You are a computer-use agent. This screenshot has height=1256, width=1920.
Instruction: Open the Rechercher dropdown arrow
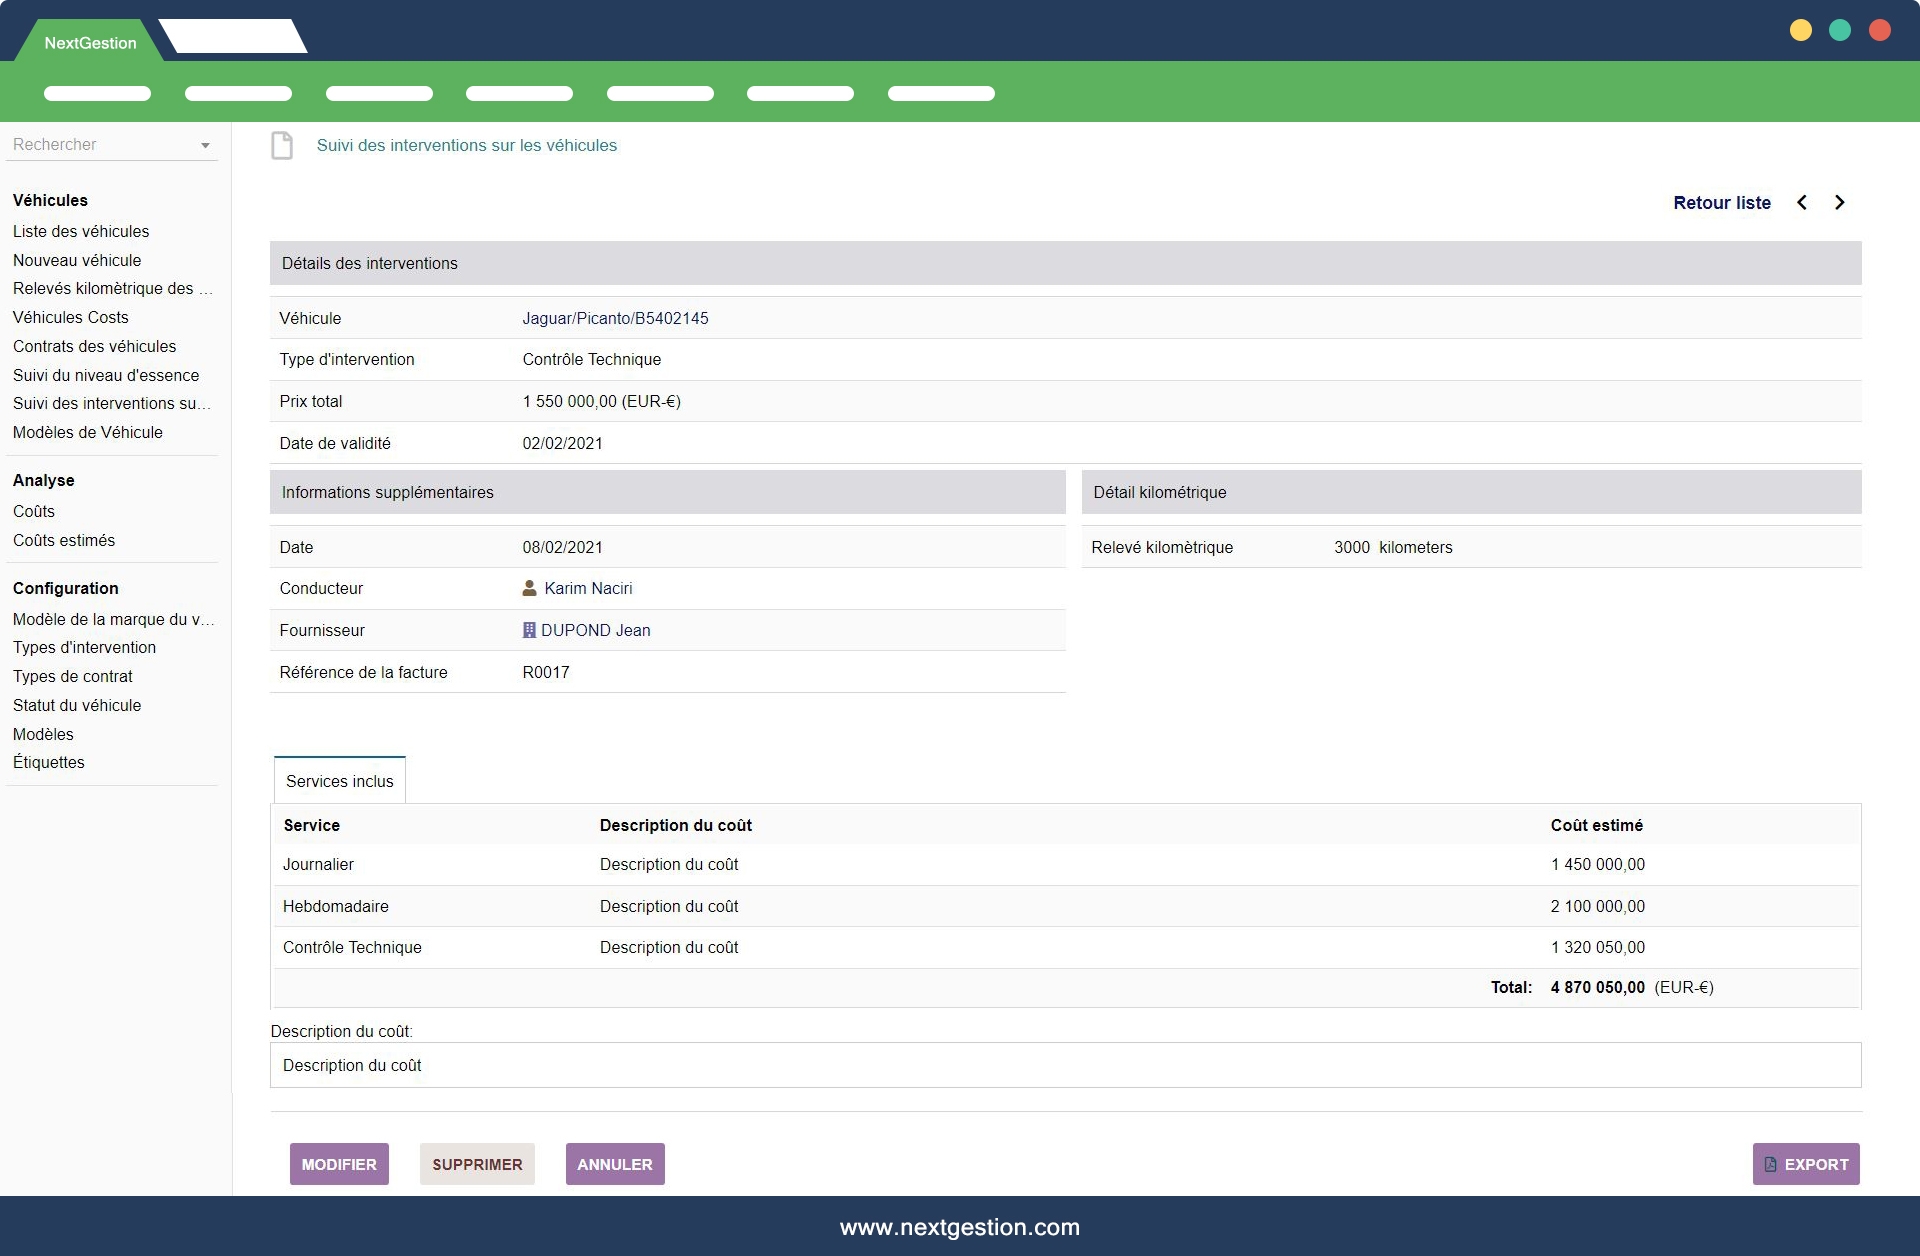point(205,146)
